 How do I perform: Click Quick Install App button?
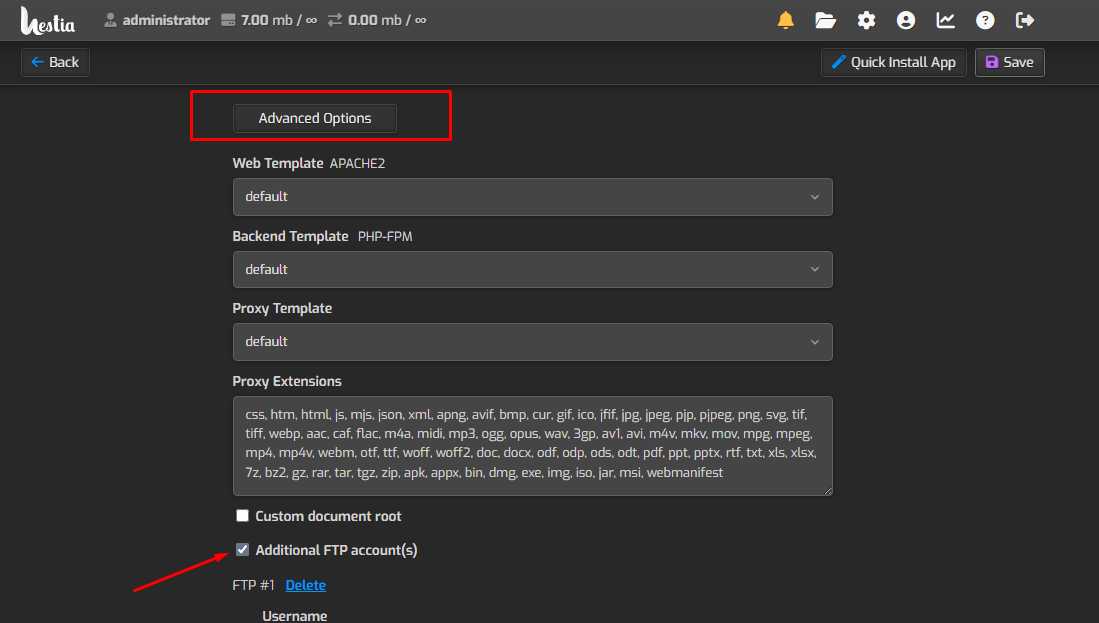point(893,62)
